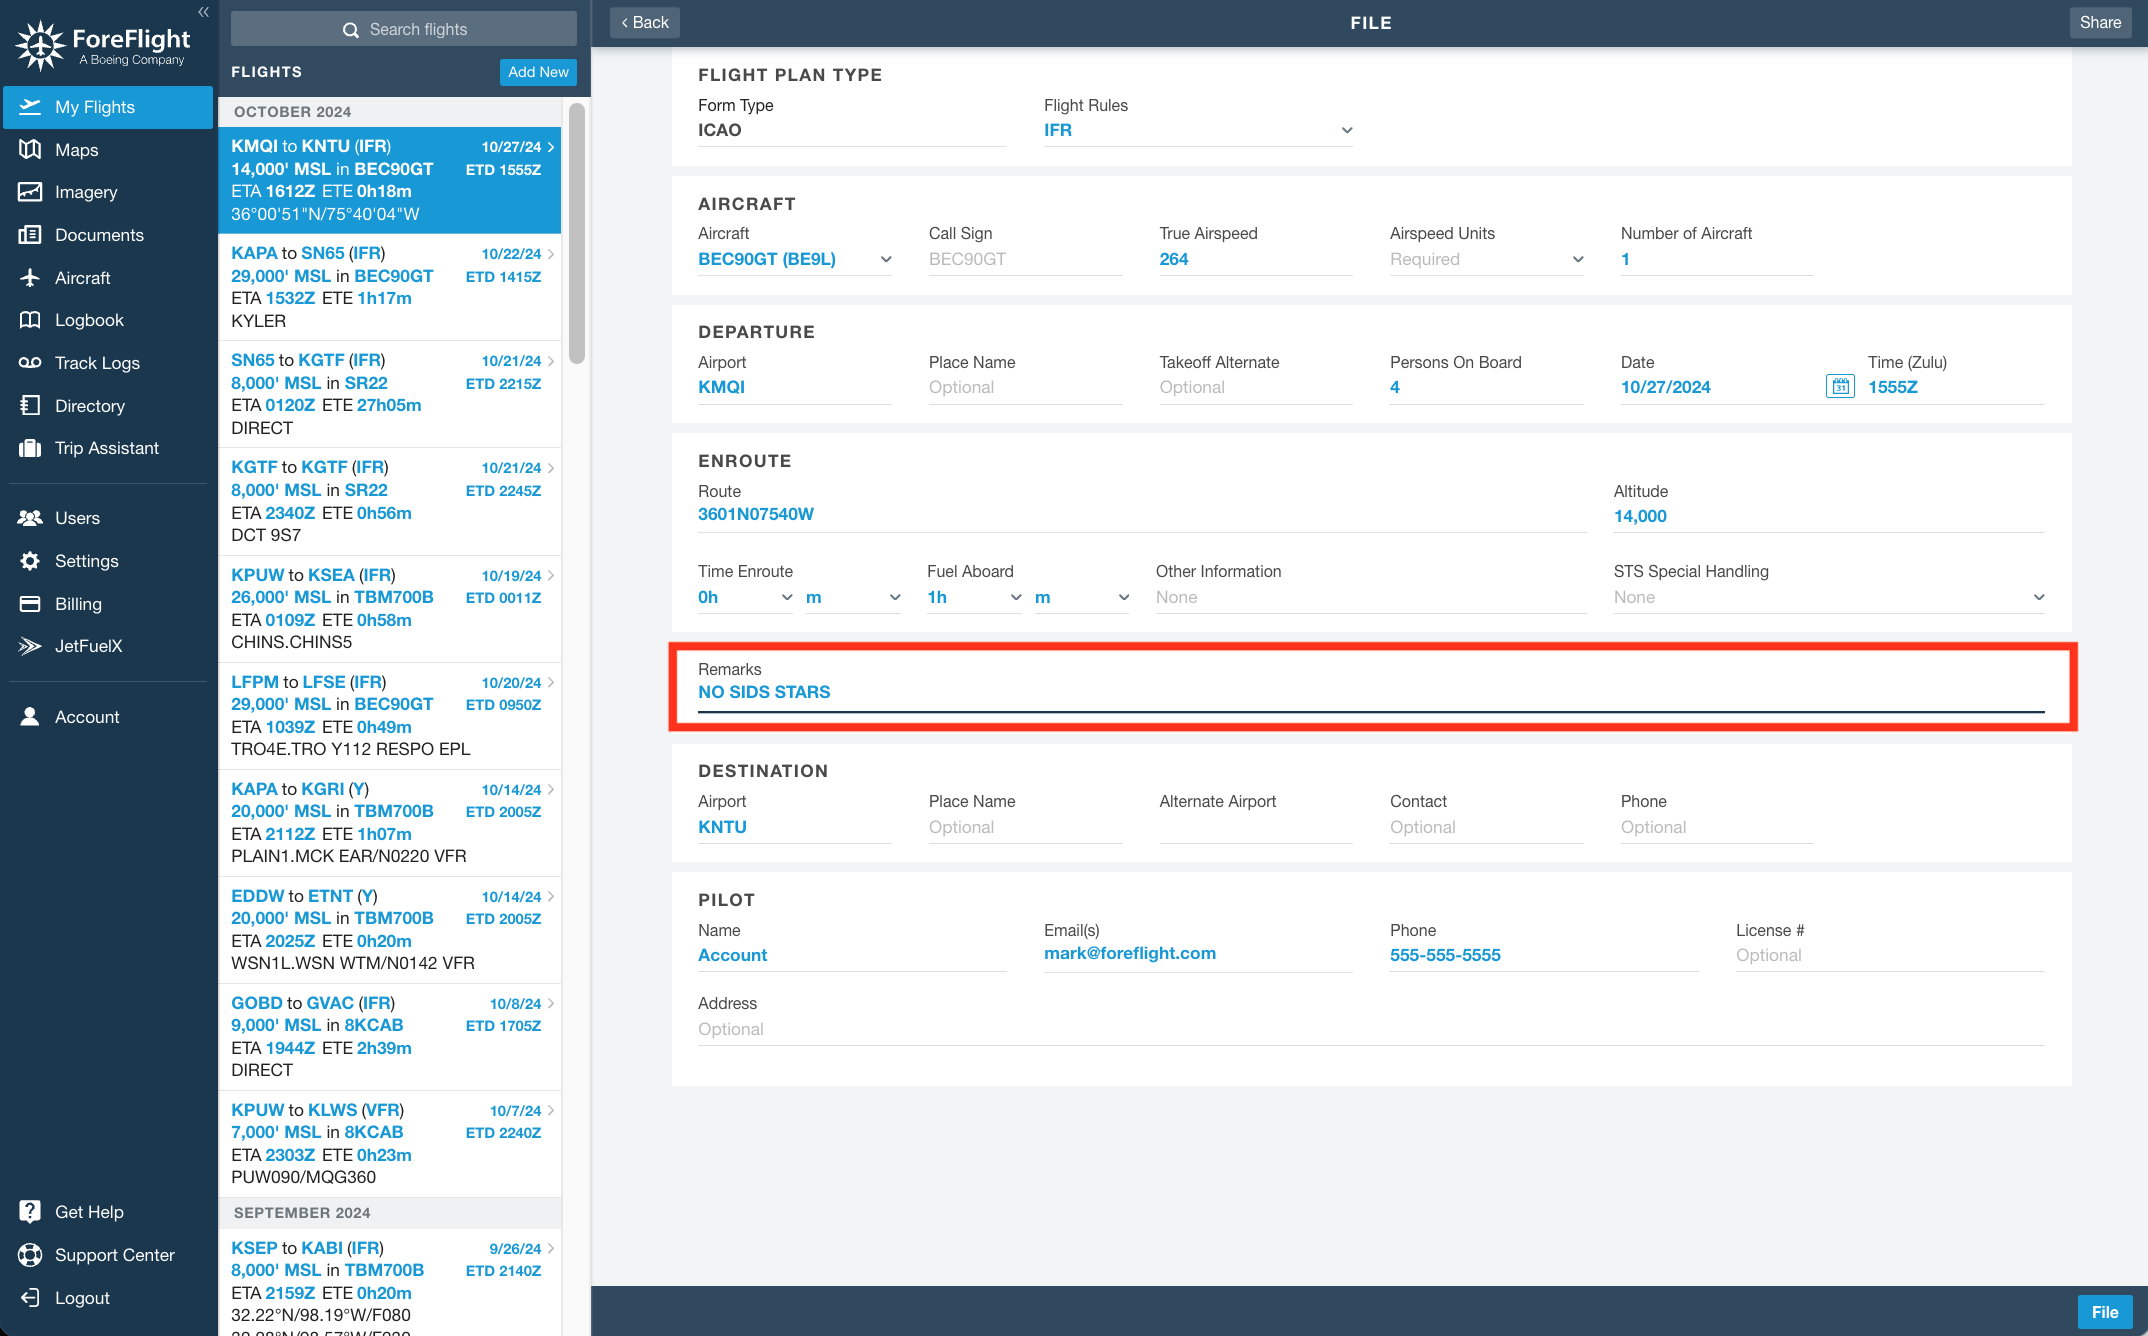The height and width of the screenshot is (1336, 2148).
Task: Select the Imagery sidebar icon
Action: [x=84, y=192]
